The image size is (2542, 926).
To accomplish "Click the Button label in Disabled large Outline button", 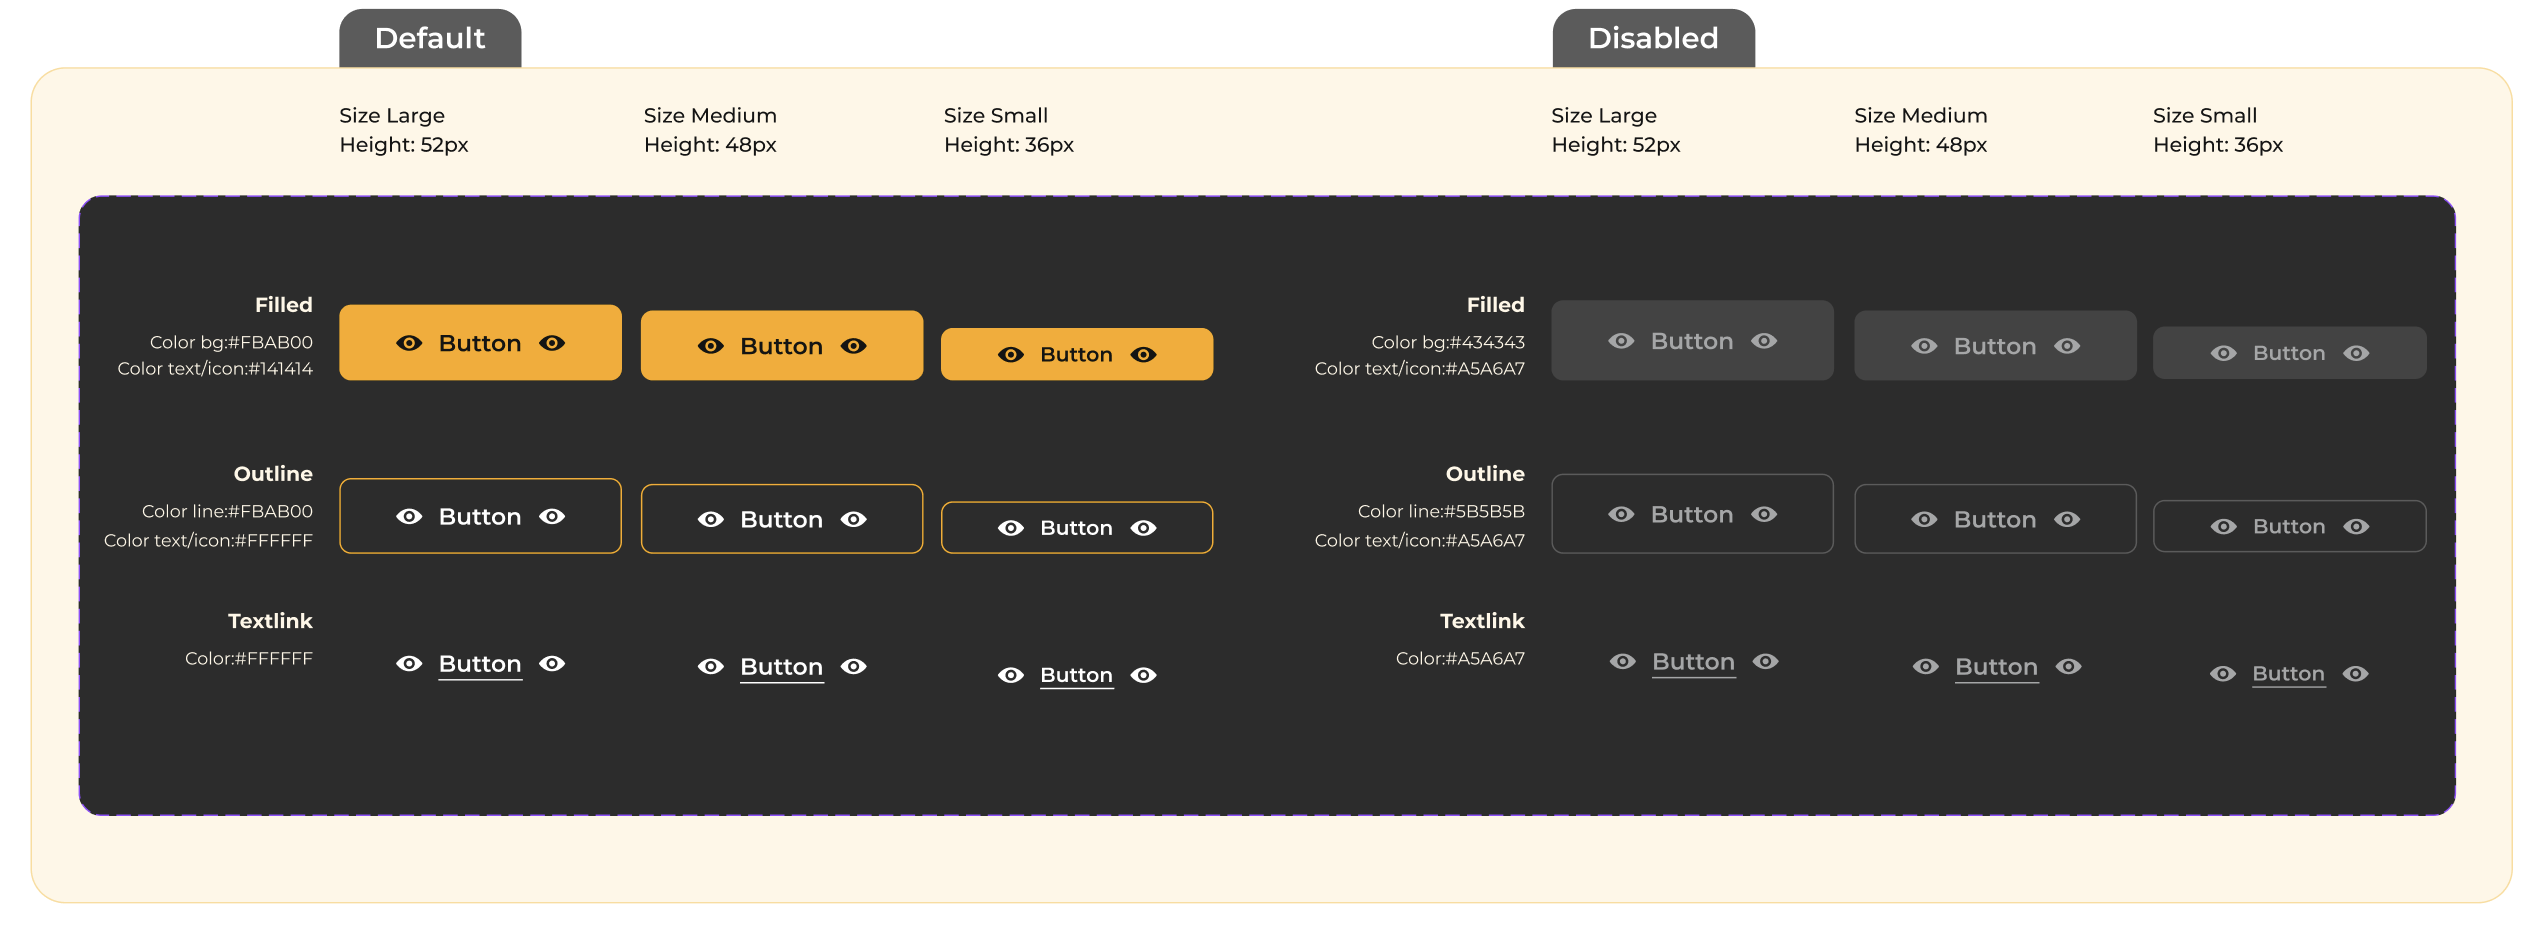I will [1692, 514].
